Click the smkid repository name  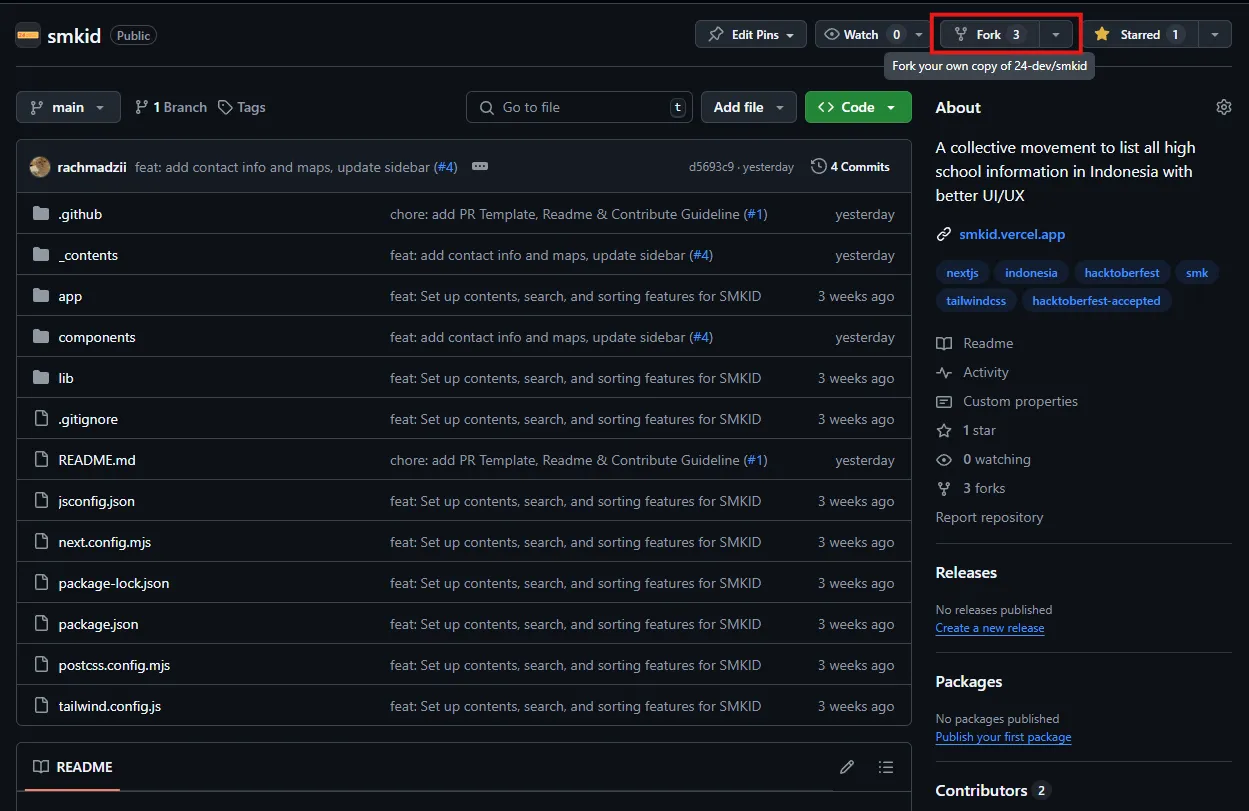[x=74, y=35]
